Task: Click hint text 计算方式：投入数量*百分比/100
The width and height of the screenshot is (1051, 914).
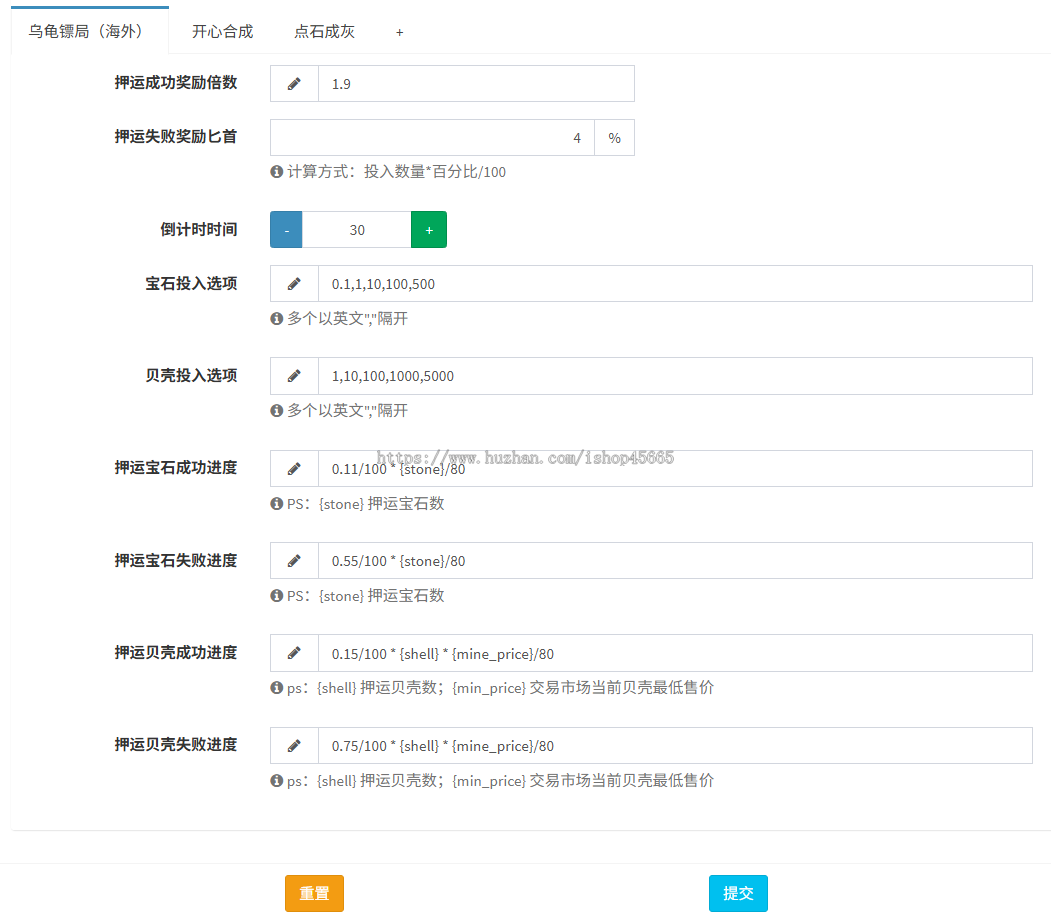Action: 396,172
